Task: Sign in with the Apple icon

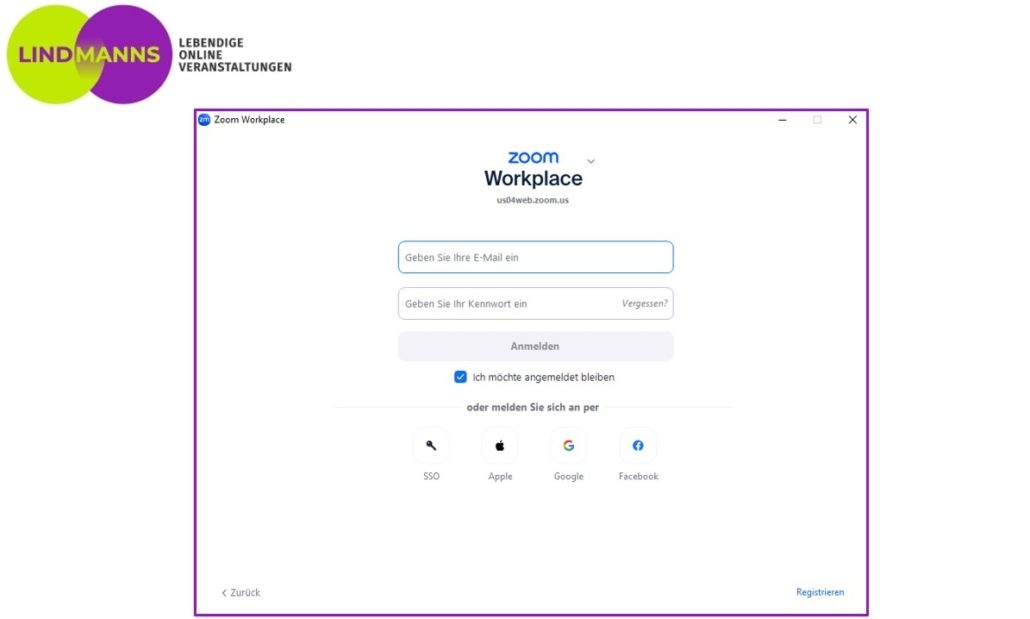Action: 500,446
